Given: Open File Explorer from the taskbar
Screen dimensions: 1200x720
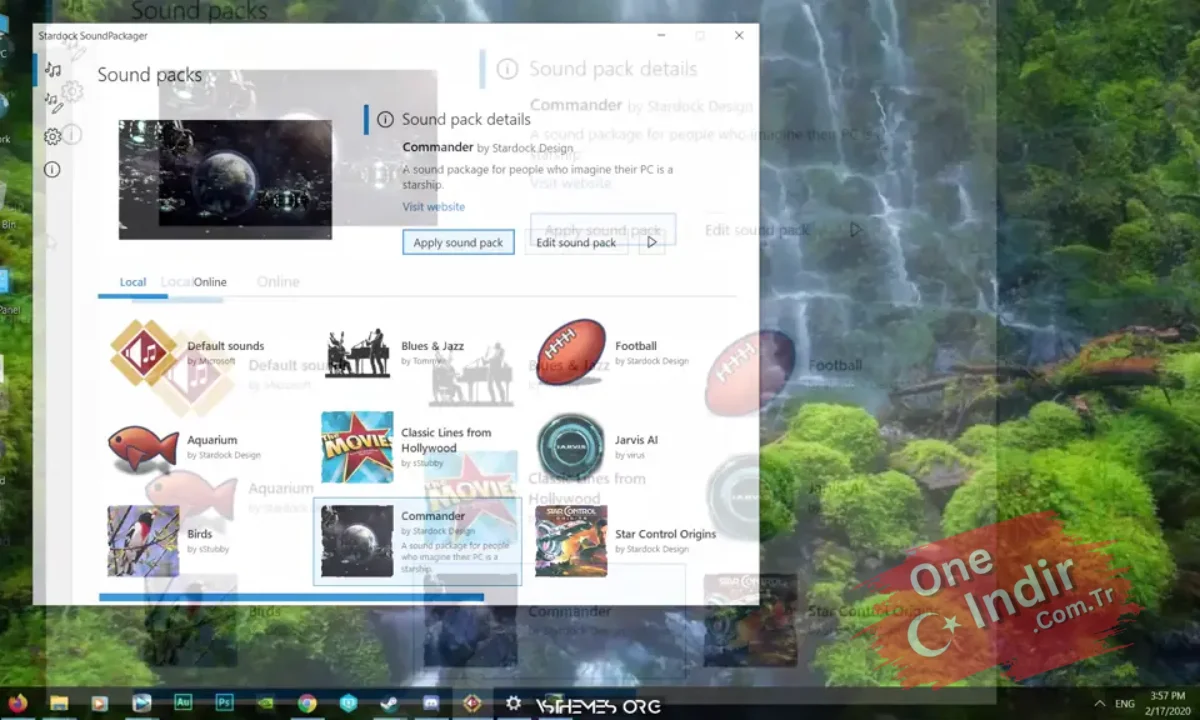Looking at the screenshot, I should click(x=59, y=703).
